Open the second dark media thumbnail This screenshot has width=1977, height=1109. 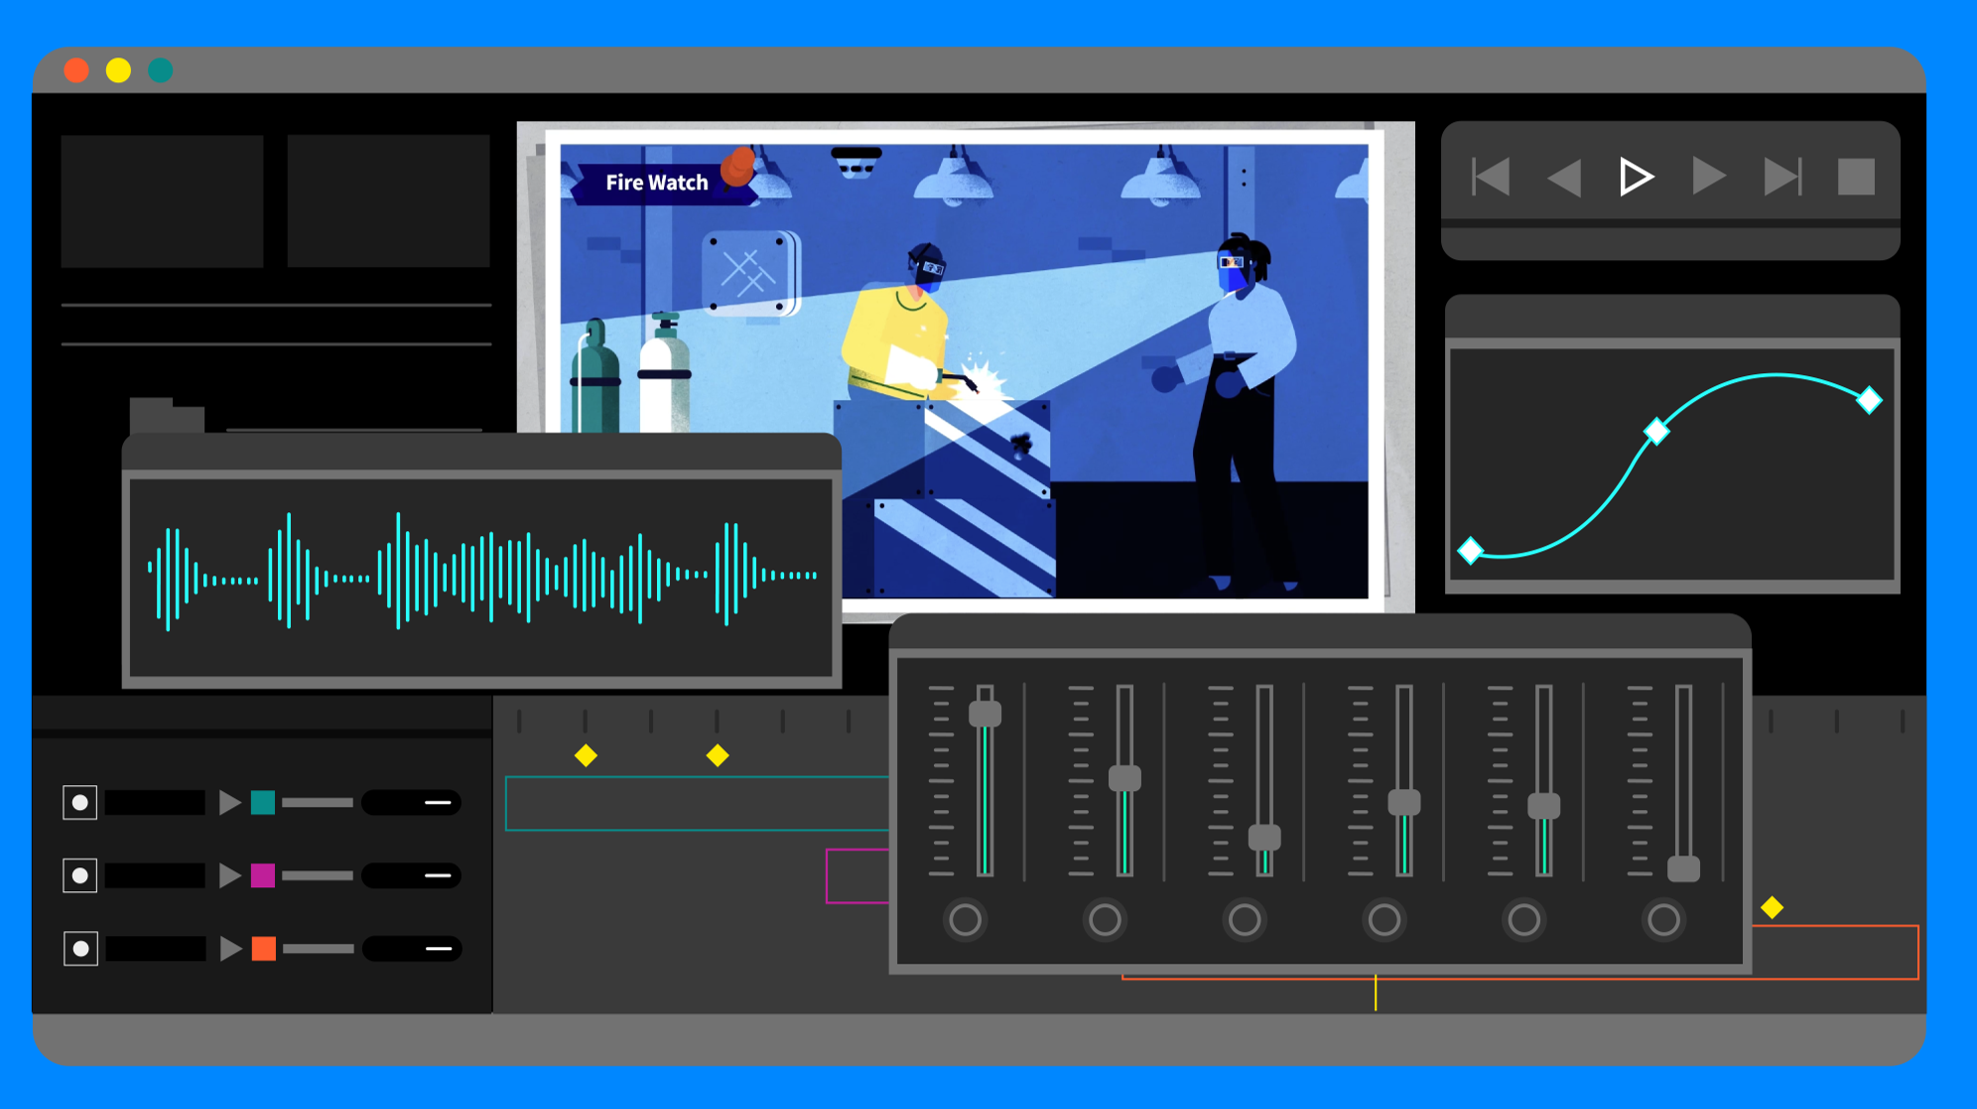[x=388, y=201]
